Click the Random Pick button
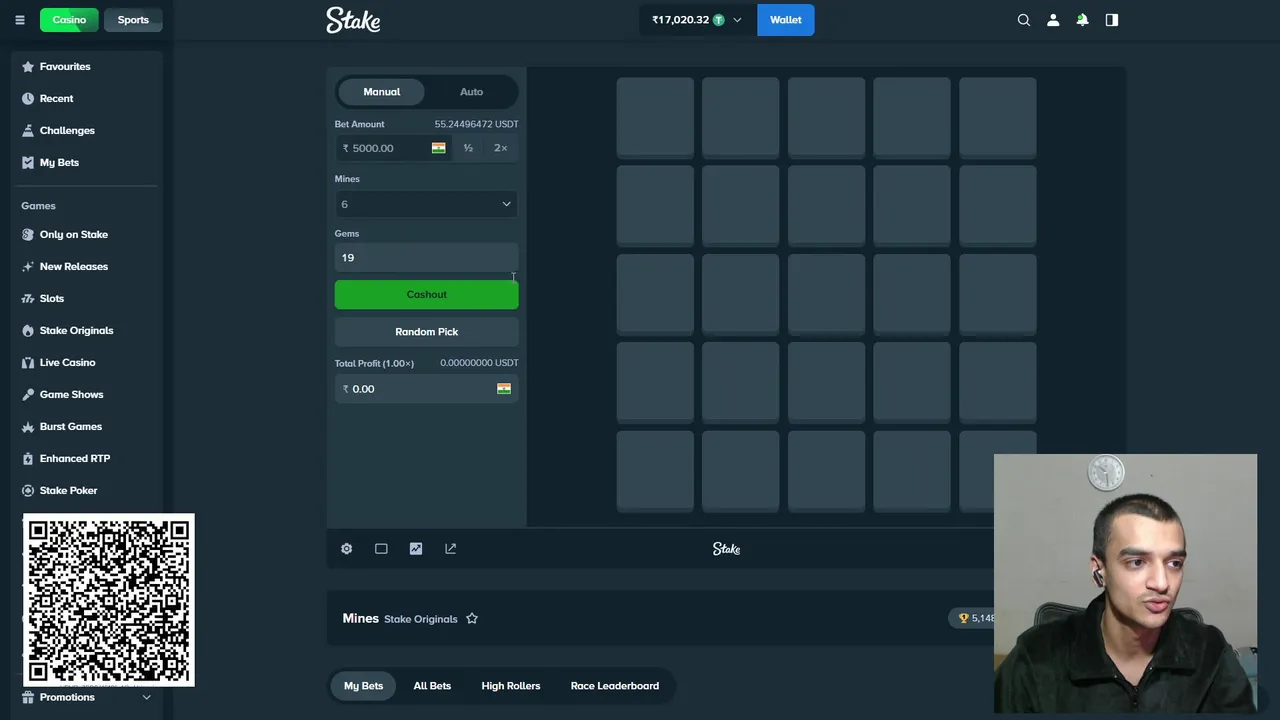 (x=426, y=332)
